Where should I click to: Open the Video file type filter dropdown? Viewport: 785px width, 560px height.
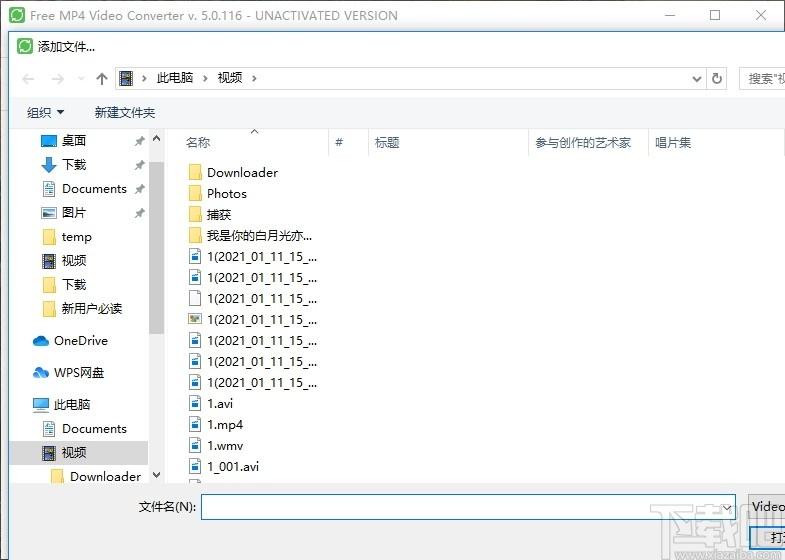(766, 506)
